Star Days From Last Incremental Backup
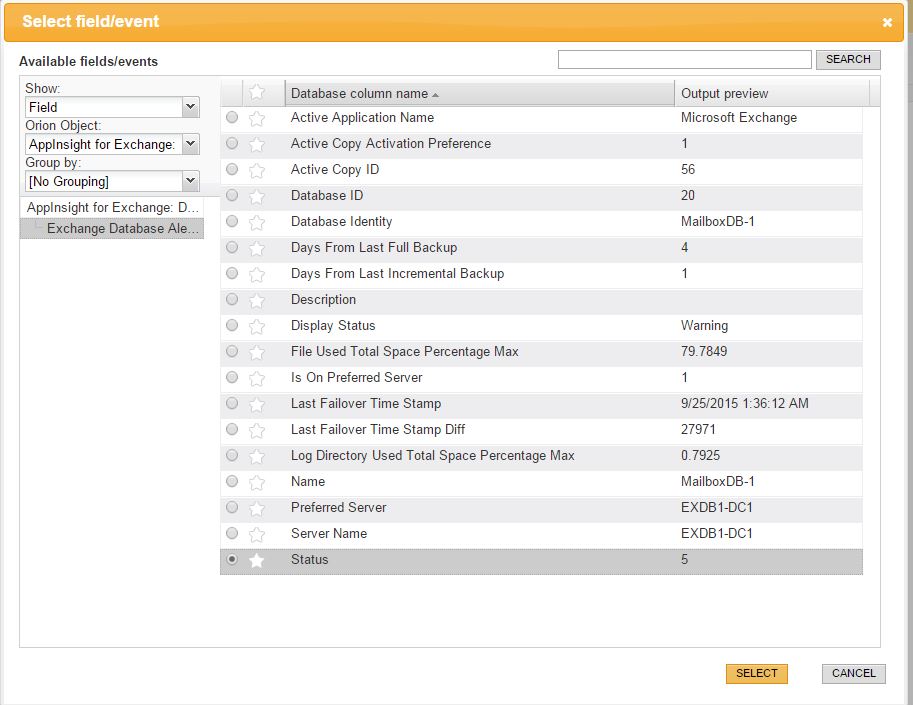 (257, 274)
